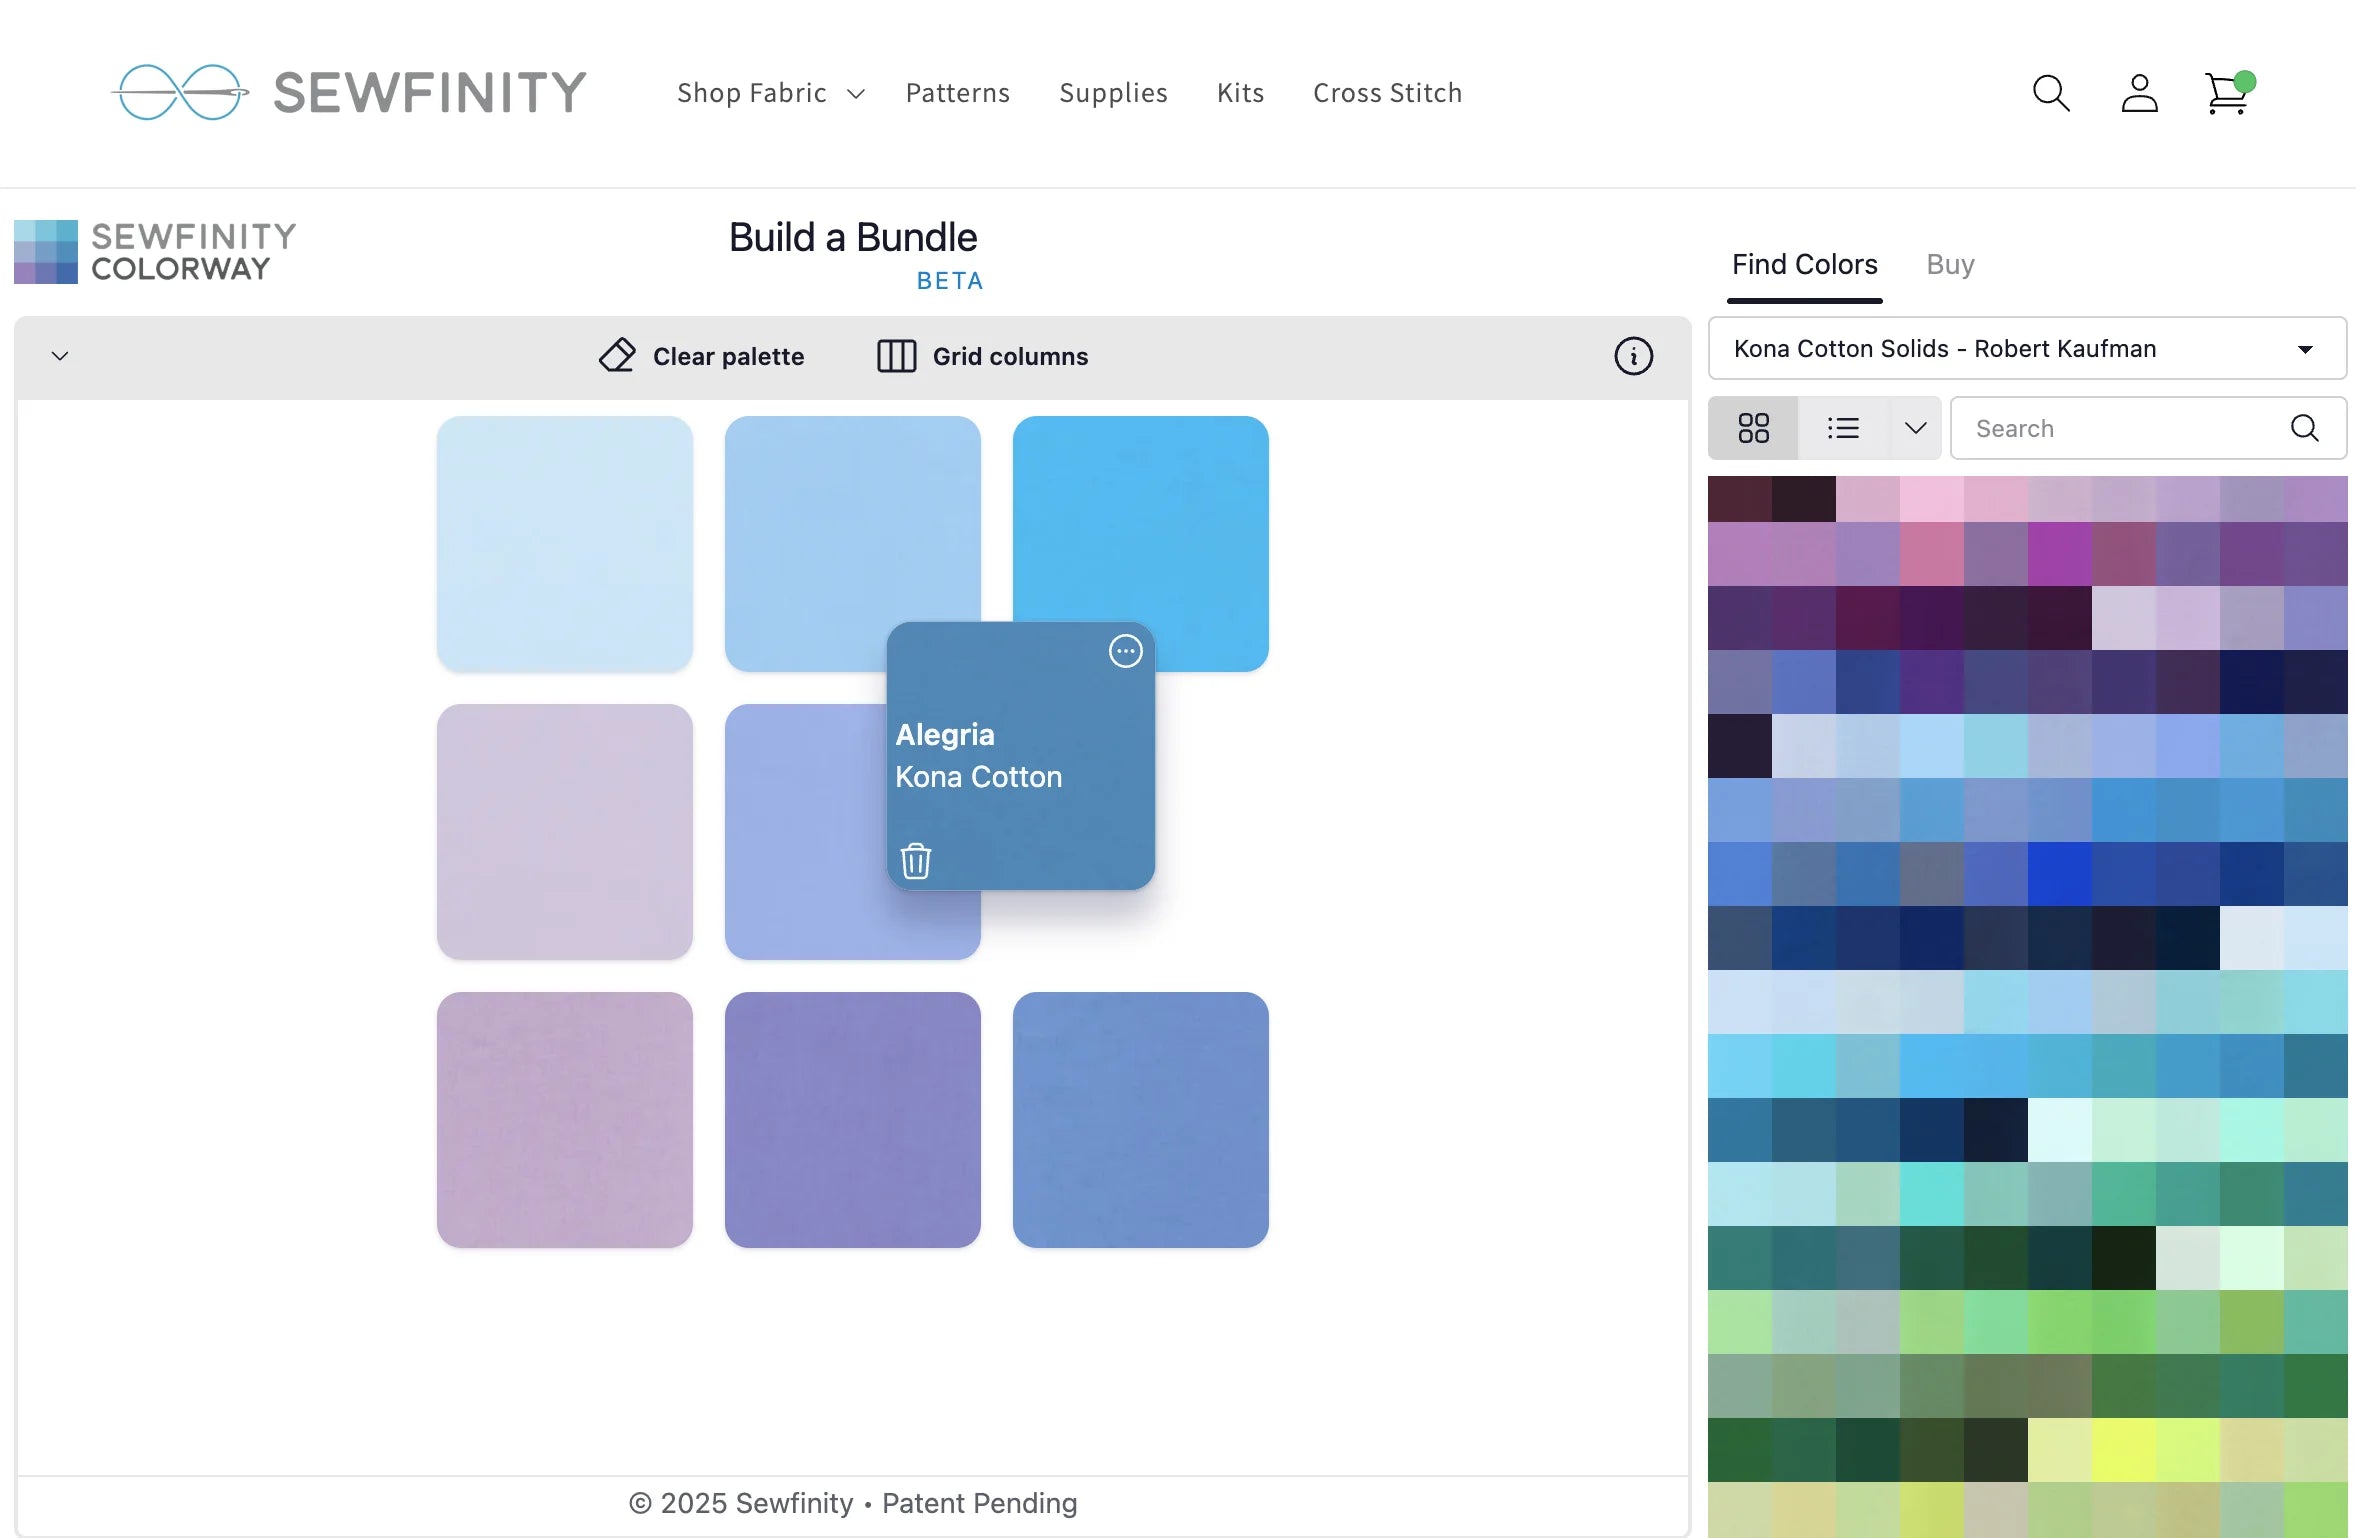Open the Cross Stitch menu item
The width and height of the screenshot is (2356, 1538).
point(1387,92)
